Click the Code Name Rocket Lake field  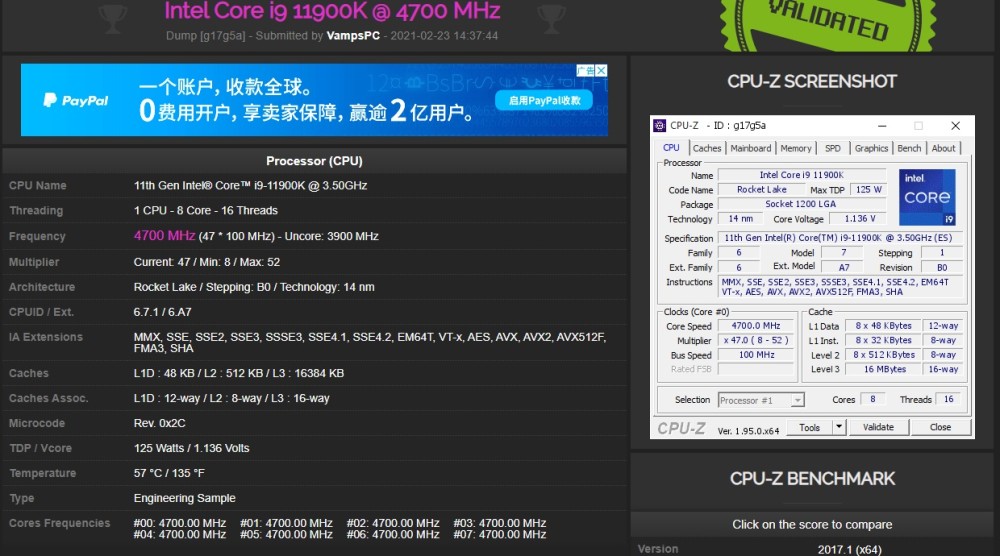click(761, 189)
